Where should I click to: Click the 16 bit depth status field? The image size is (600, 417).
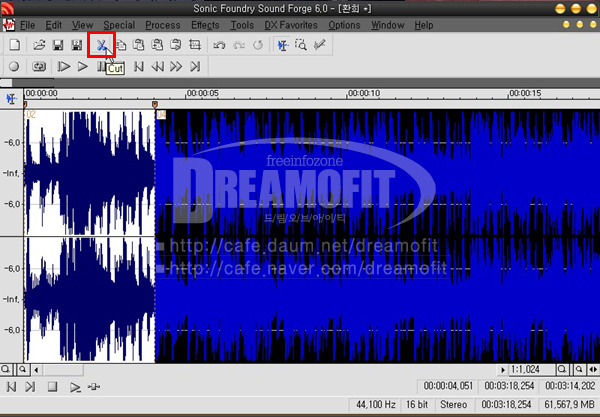click(x=417, y=404)
